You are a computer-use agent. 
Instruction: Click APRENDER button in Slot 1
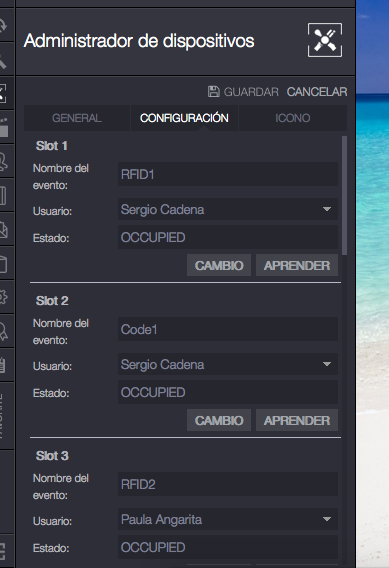coord(297,265)
